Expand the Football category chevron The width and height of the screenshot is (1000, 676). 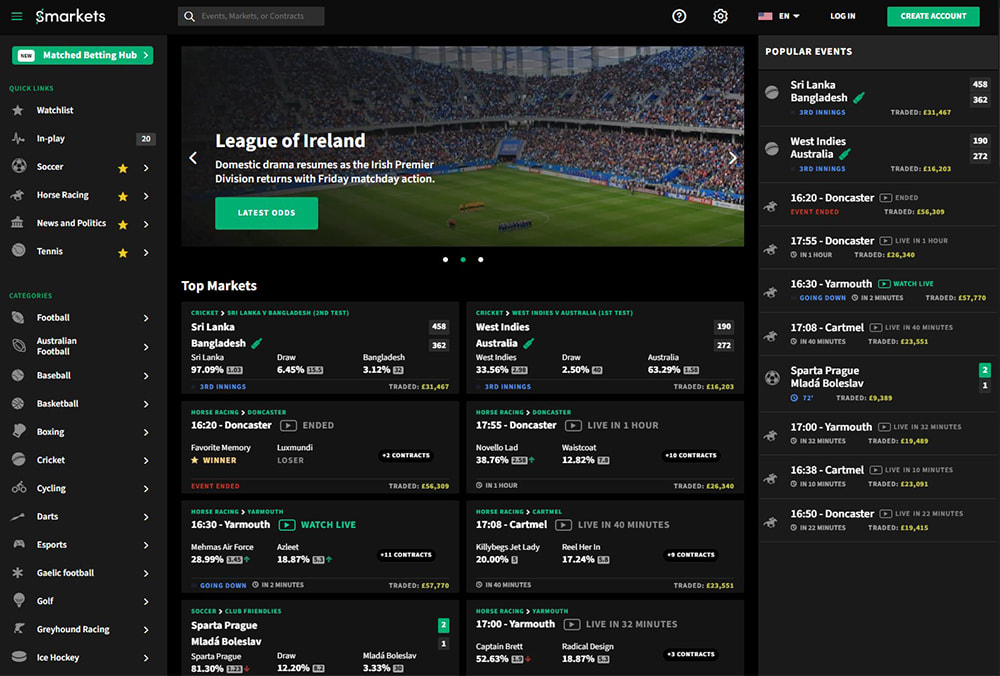(146, 318)
